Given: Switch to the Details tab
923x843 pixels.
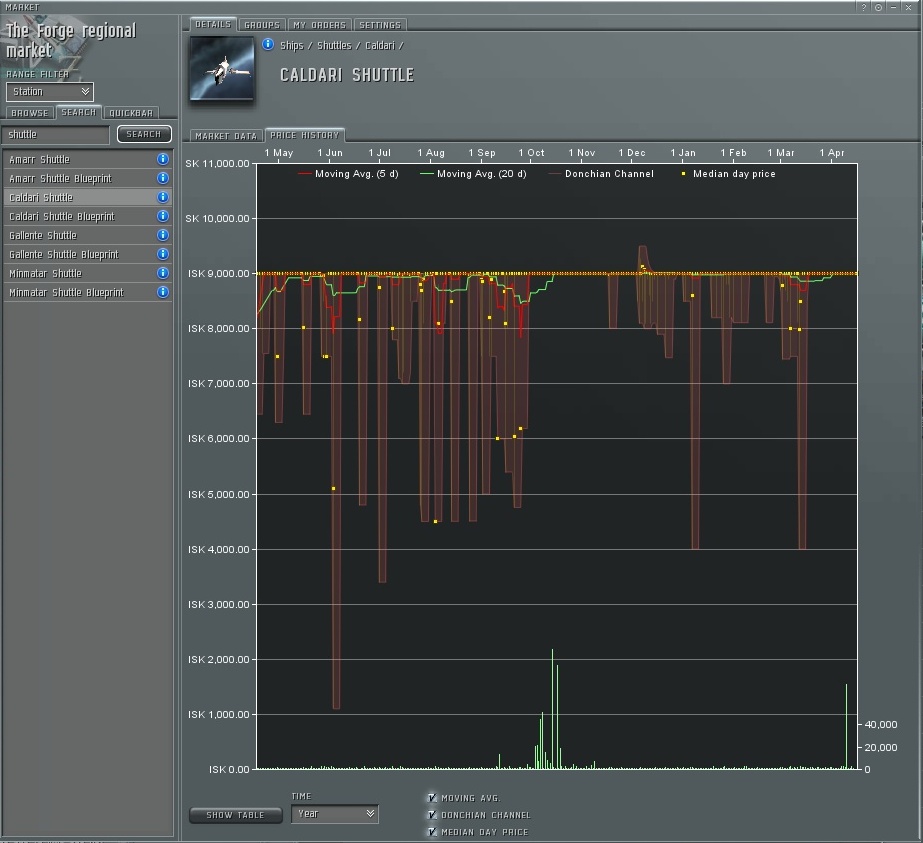Looking at the screenshot, I should (x=213, y=24).
